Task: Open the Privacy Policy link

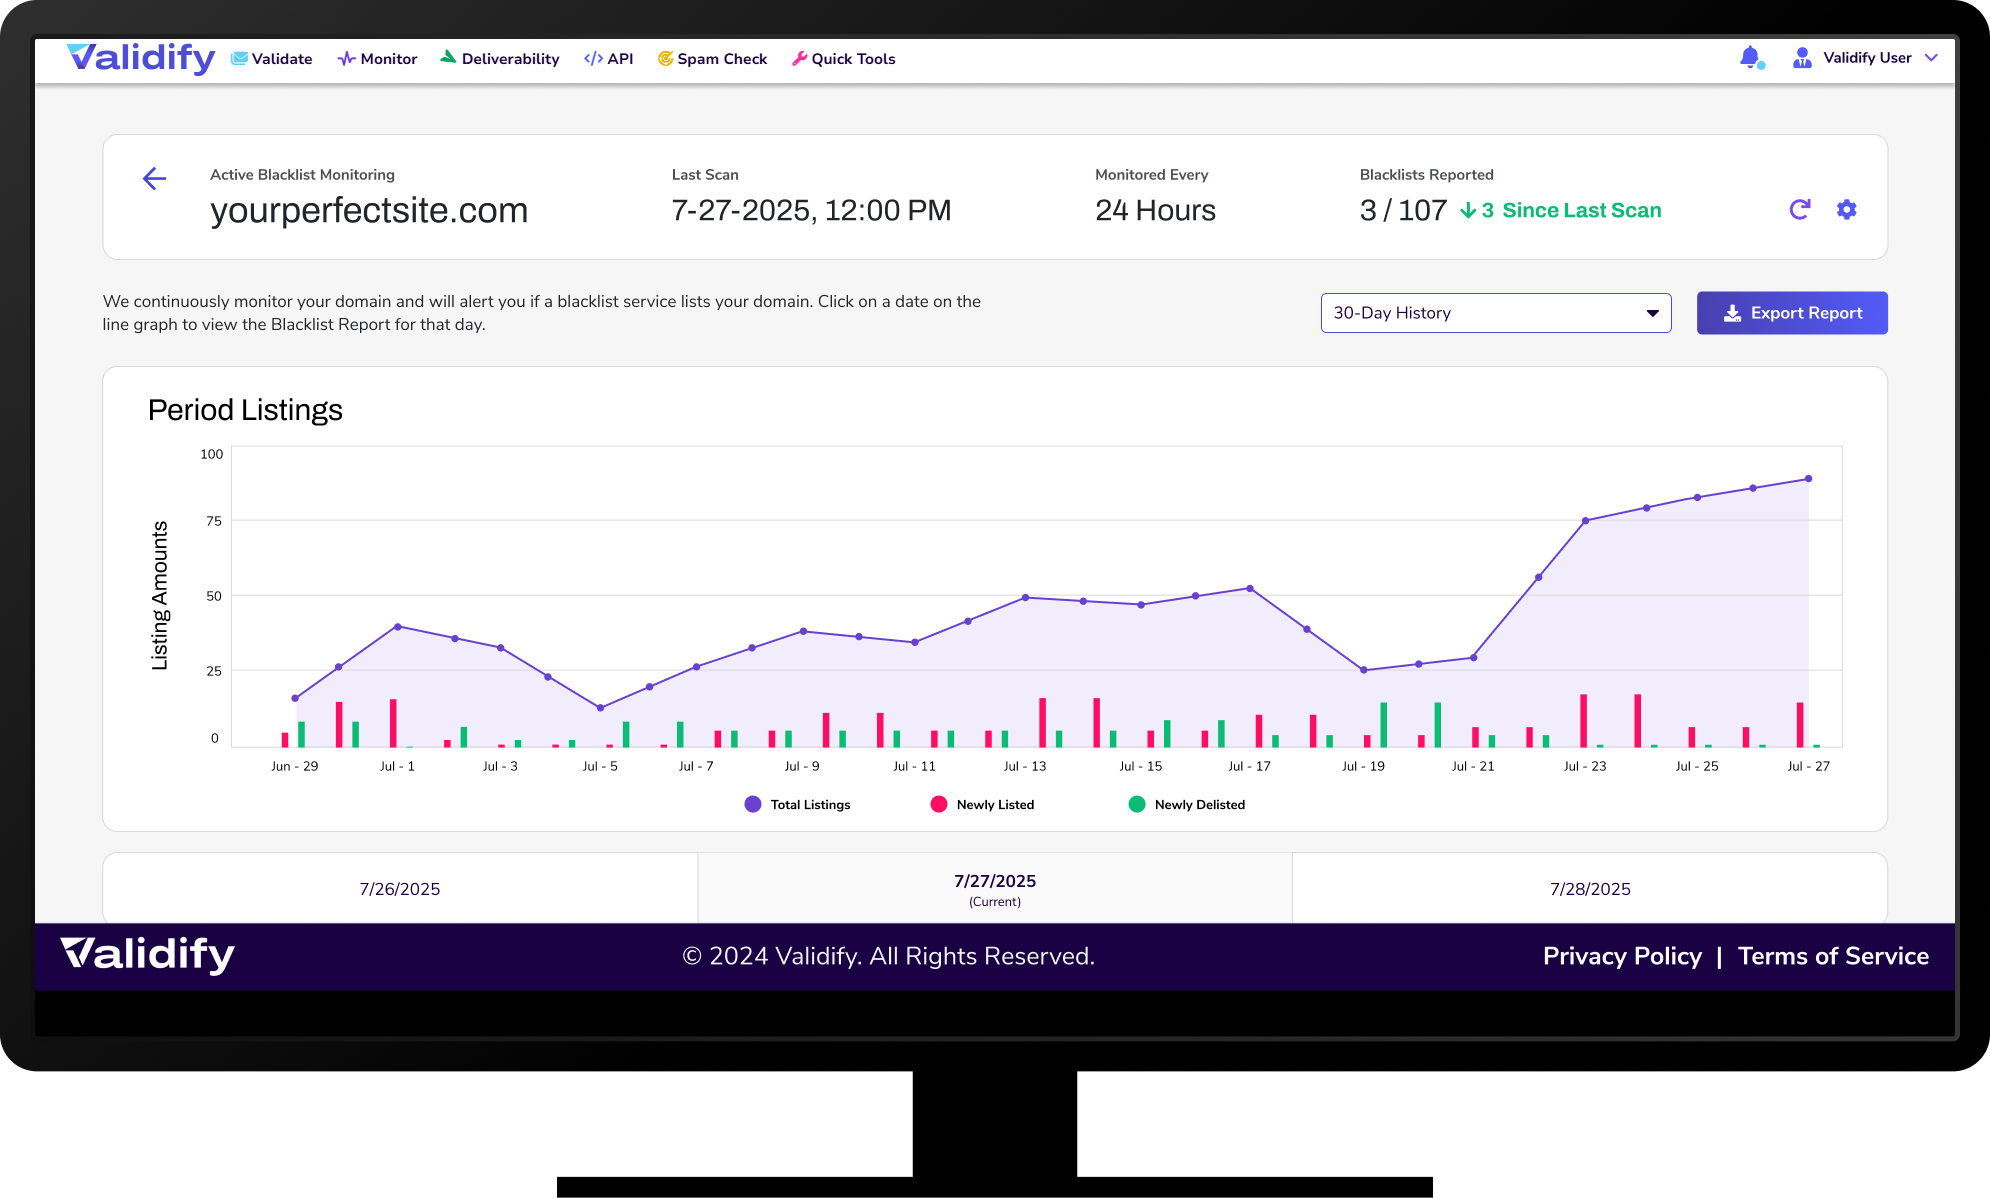Action: 1622,956
